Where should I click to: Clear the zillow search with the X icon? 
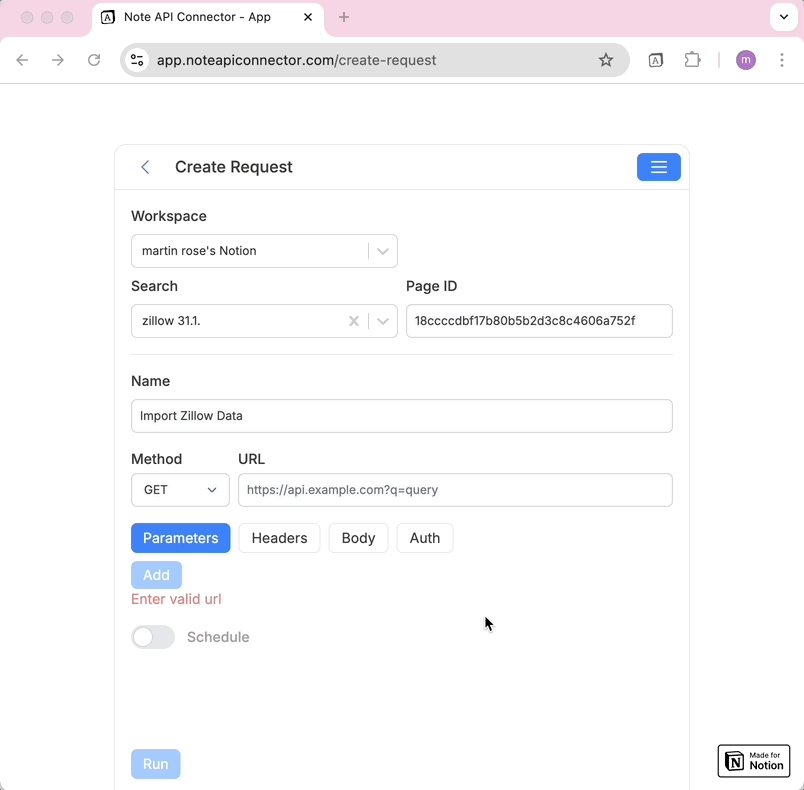(x=353, y=320)
